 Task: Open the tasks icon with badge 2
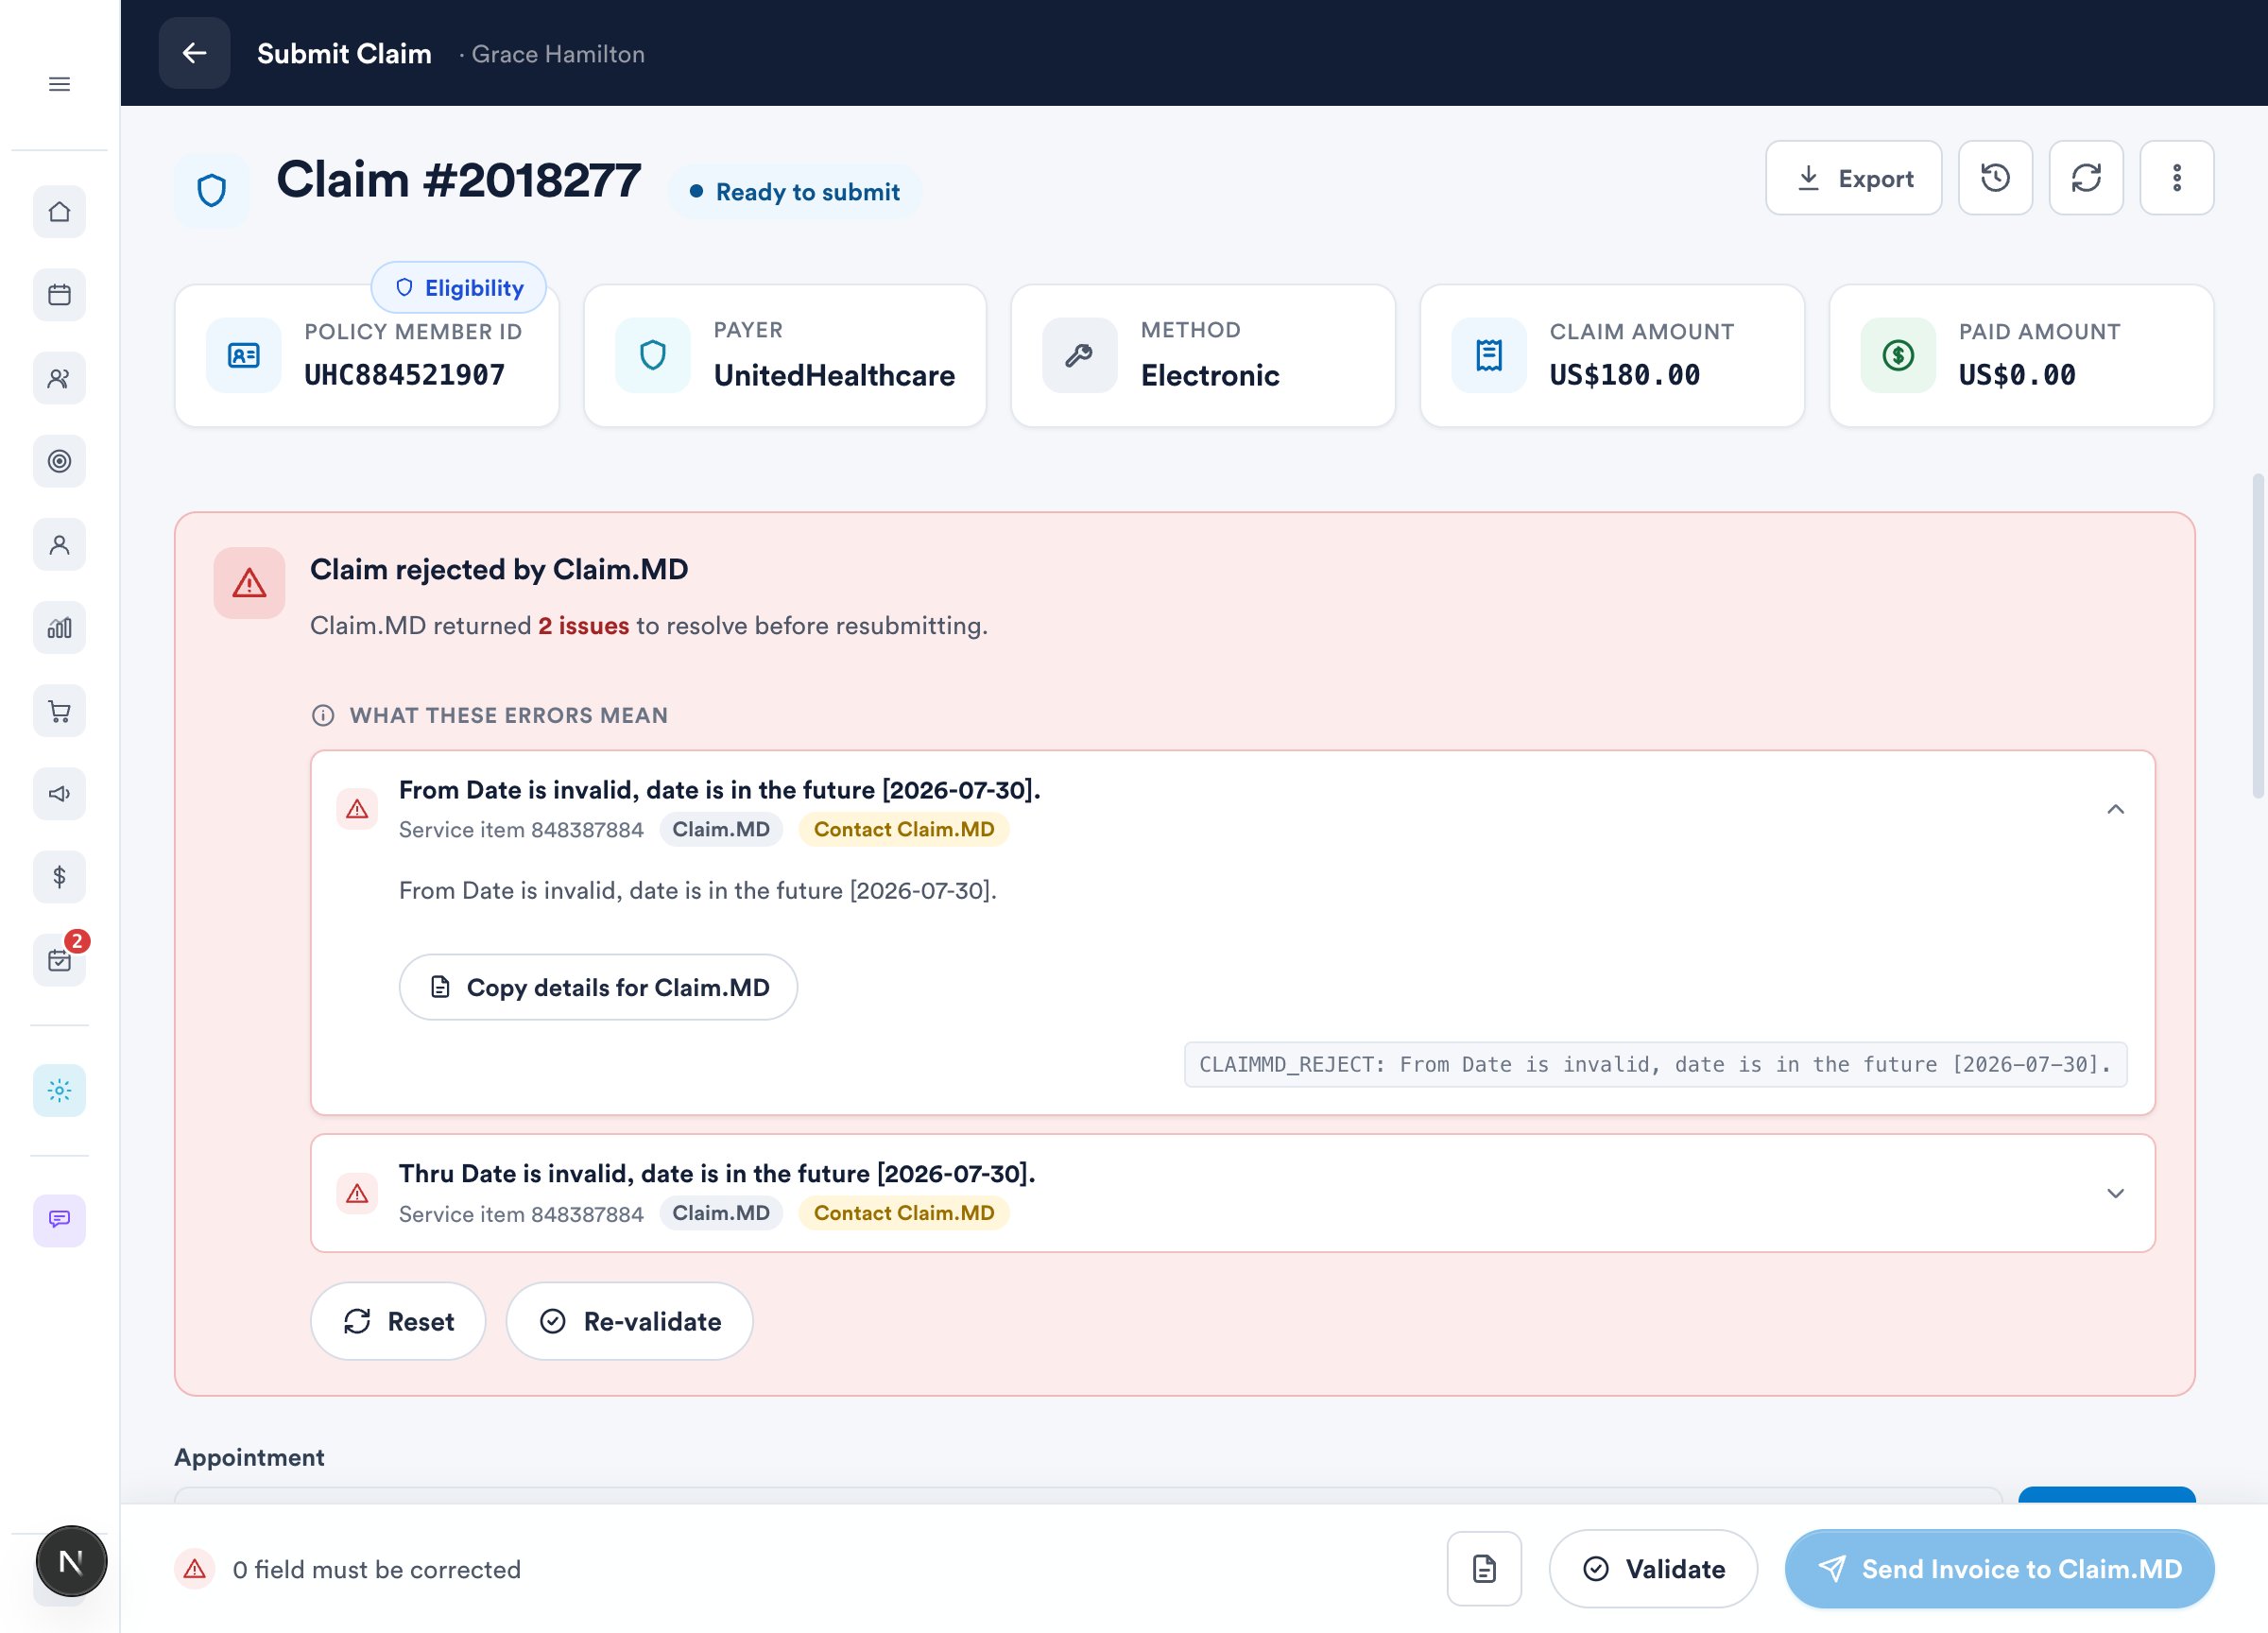point(59,960)
